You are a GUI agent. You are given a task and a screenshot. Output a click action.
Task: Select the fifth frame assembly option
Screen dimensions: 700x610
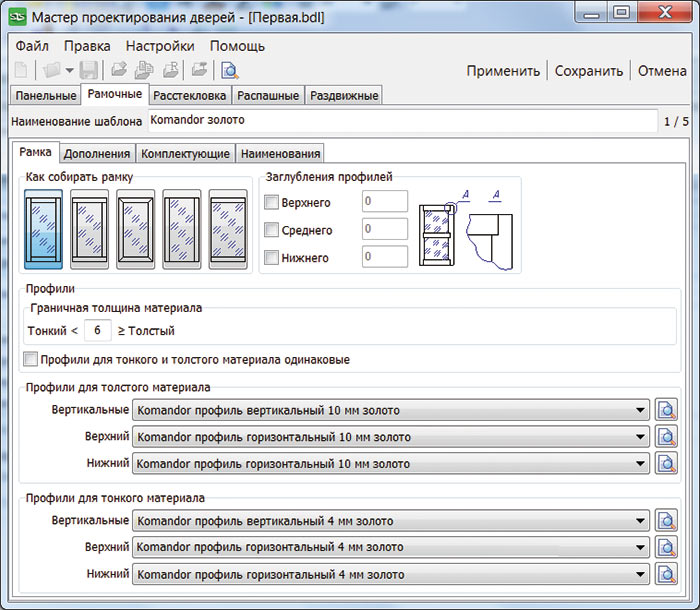coord(227,229)
